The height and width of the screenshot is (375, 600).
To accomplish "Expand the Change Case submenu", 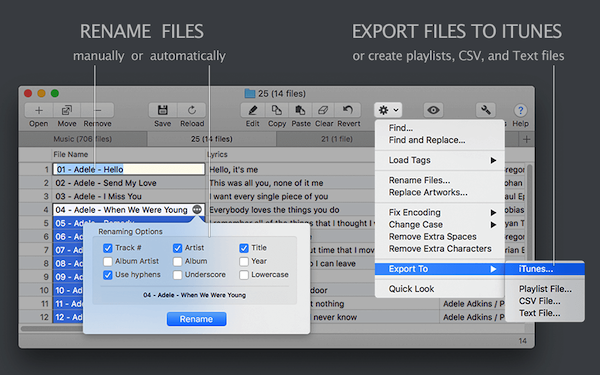I will 440,225.
